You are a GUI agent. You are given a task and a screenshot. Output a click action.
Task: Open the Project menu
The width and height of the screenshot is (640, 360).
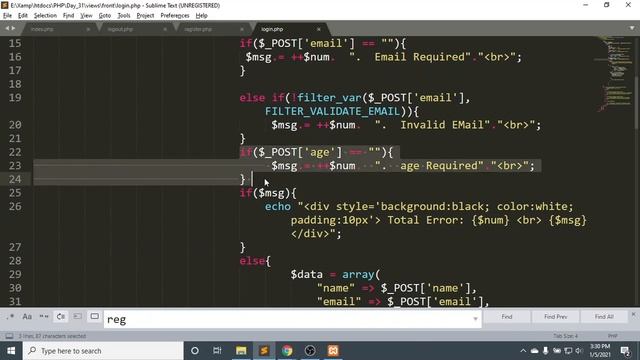pyautogui.click(x=145, y=16)
